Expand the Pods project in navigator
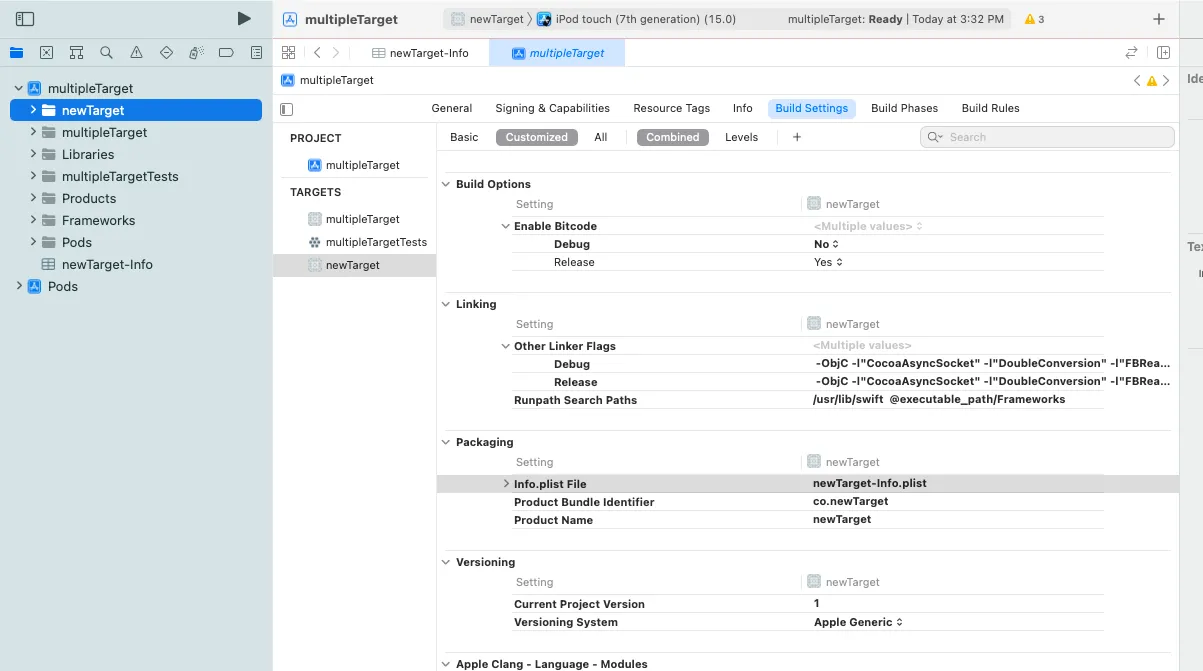The height and width of the screenshot is (671, 1203). (18, 286)
